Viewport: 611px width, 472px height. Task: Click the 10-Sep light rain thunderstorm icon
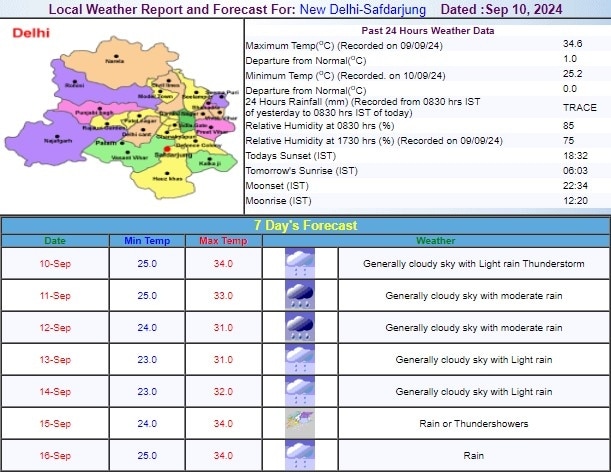(x=297, y=264)
